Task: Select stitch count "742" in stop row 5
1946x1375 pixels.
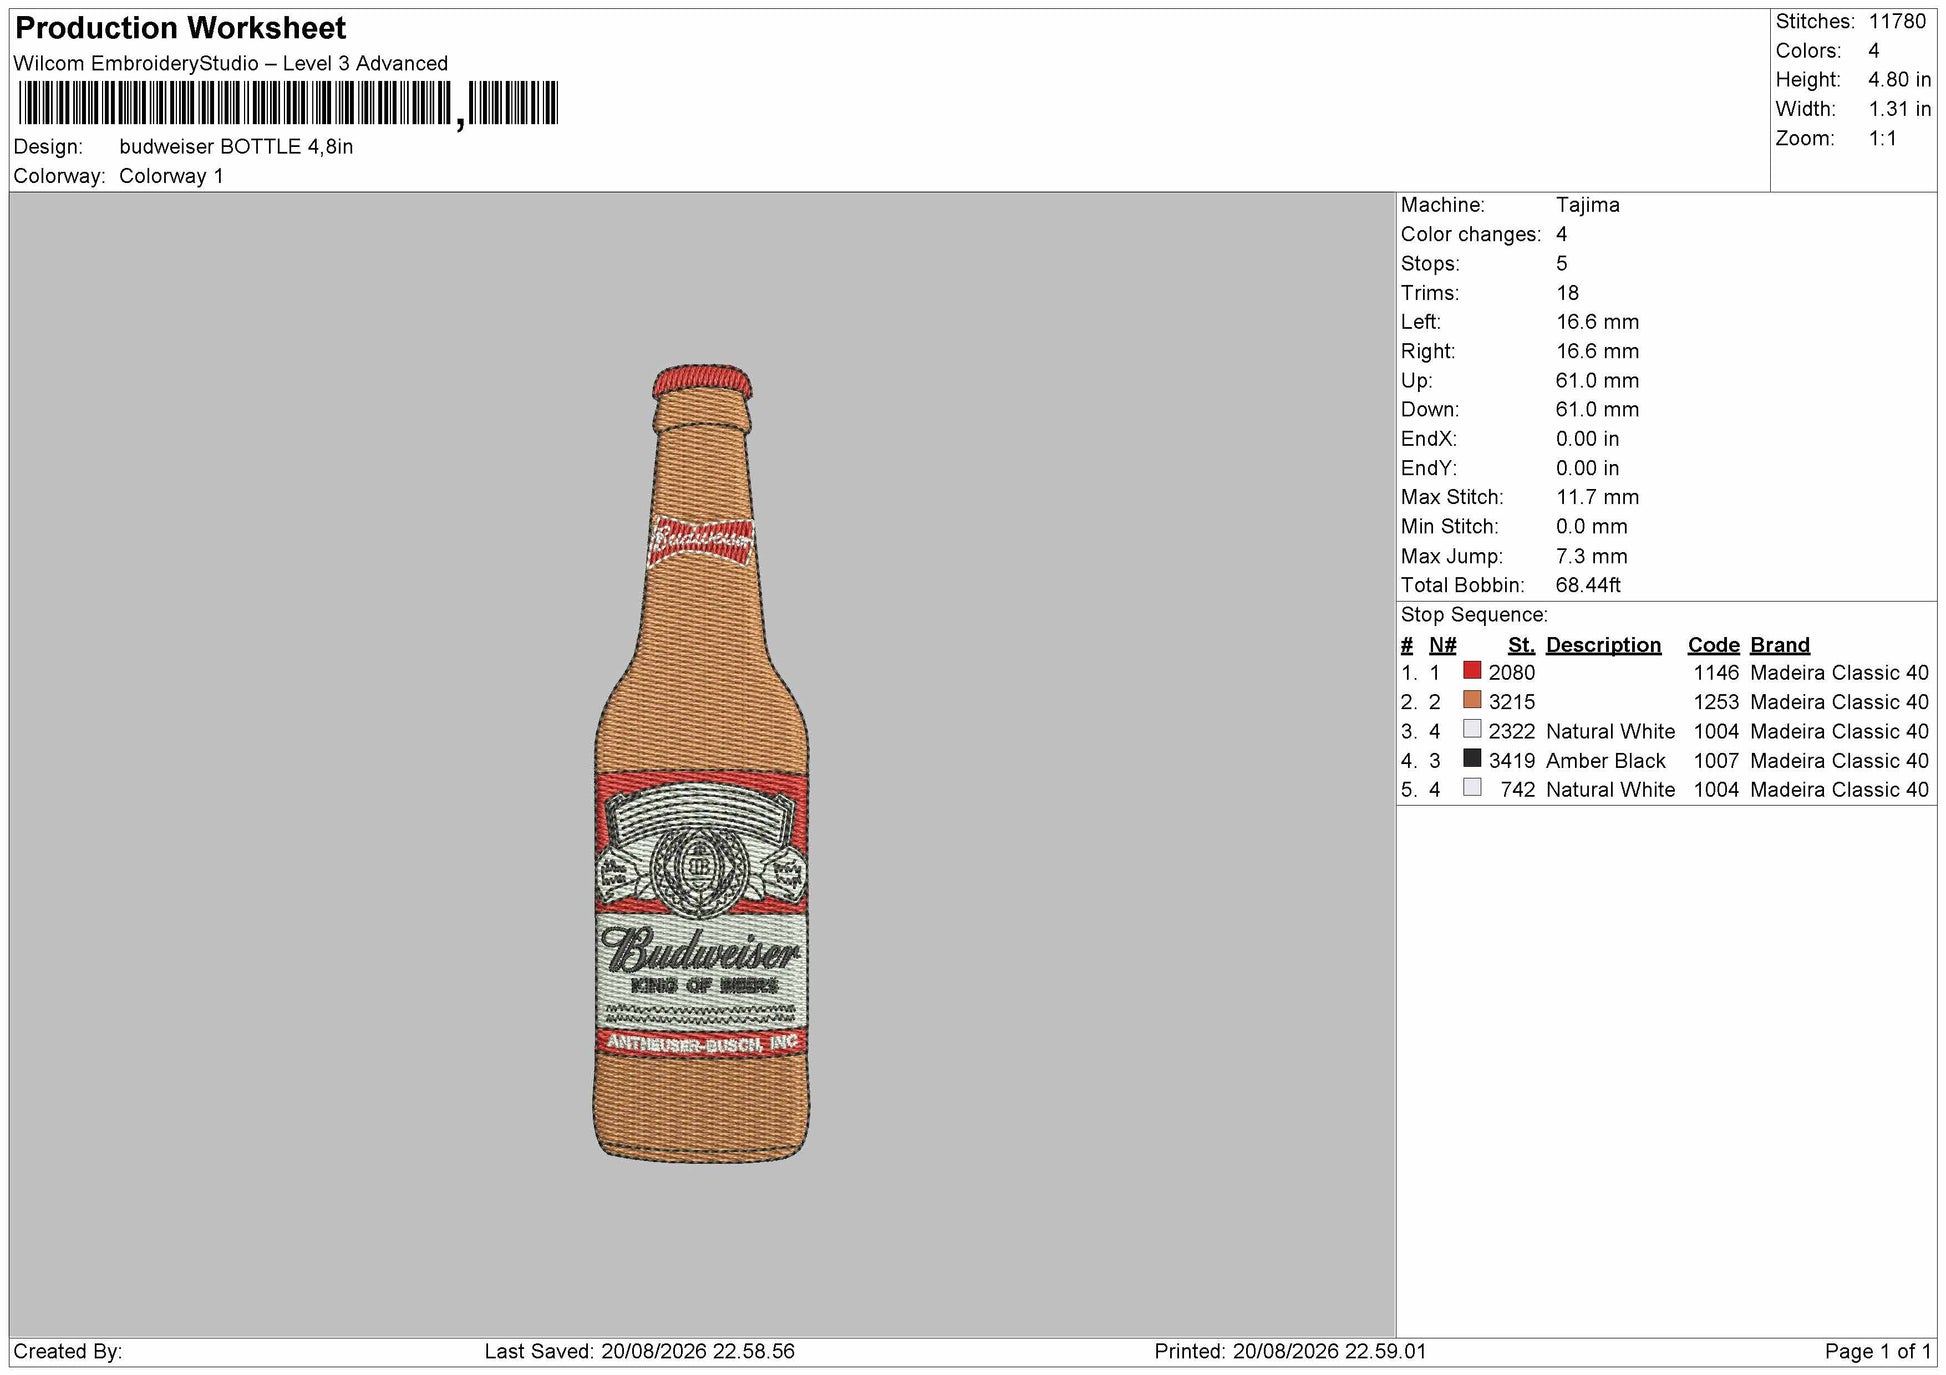Action: (x=1517, y=790)
